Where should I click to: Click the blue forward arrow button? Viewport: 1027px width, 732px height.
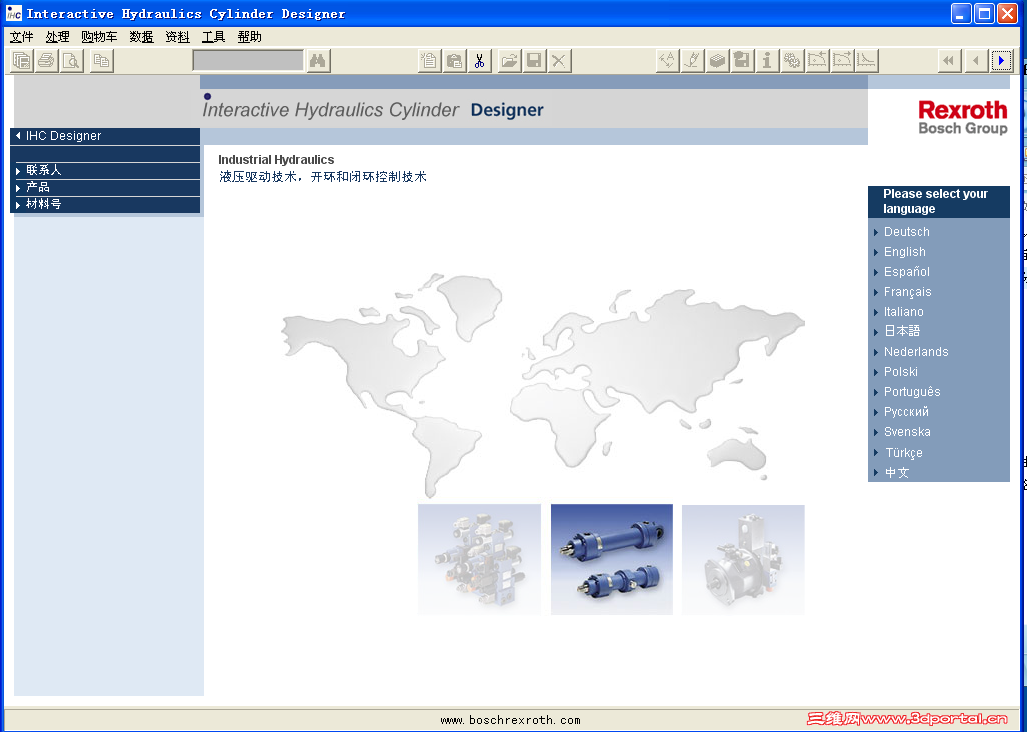point(1001,61)
